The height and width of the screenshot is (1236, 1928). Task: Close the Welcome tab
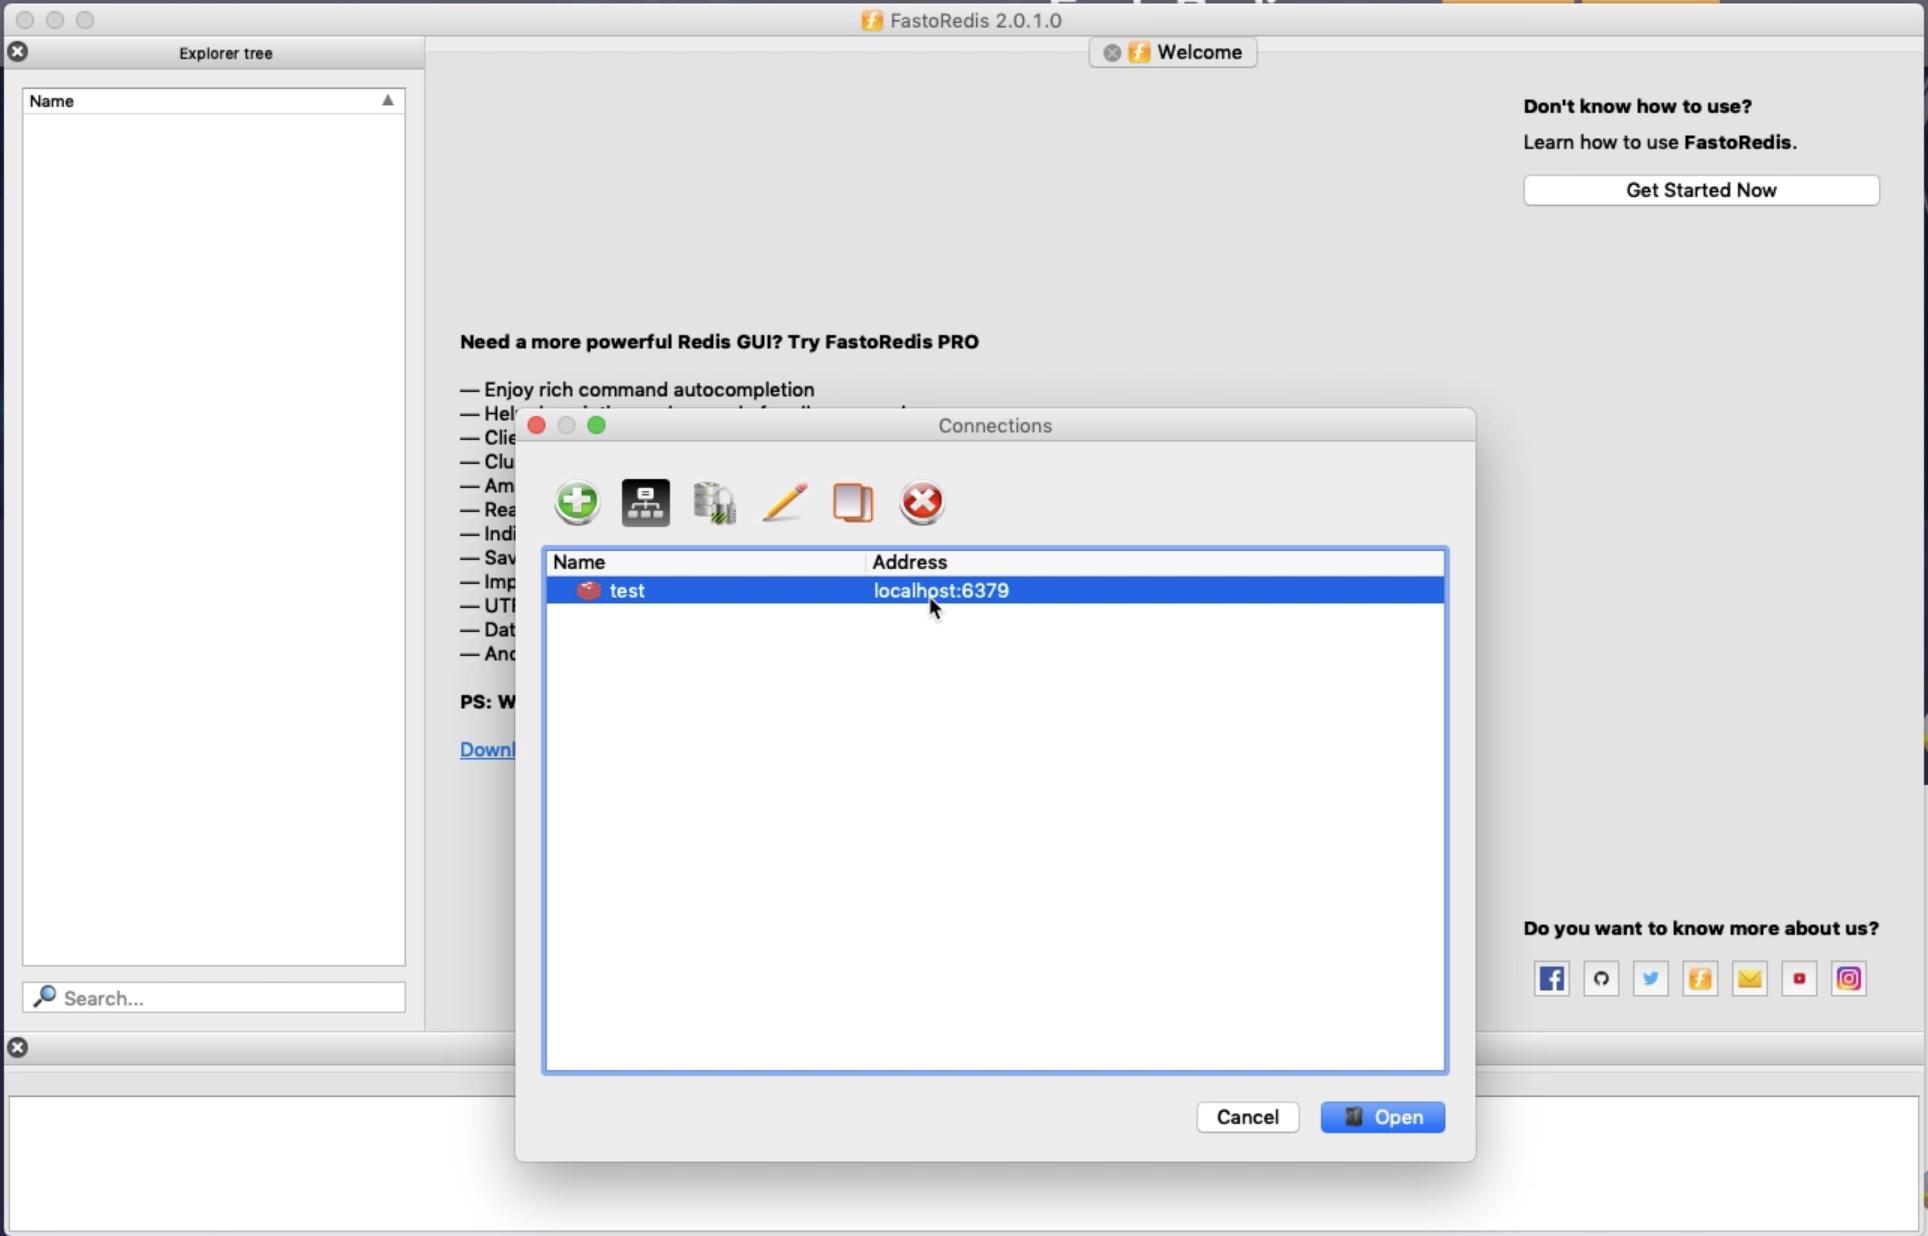[x=1112, y=53]
